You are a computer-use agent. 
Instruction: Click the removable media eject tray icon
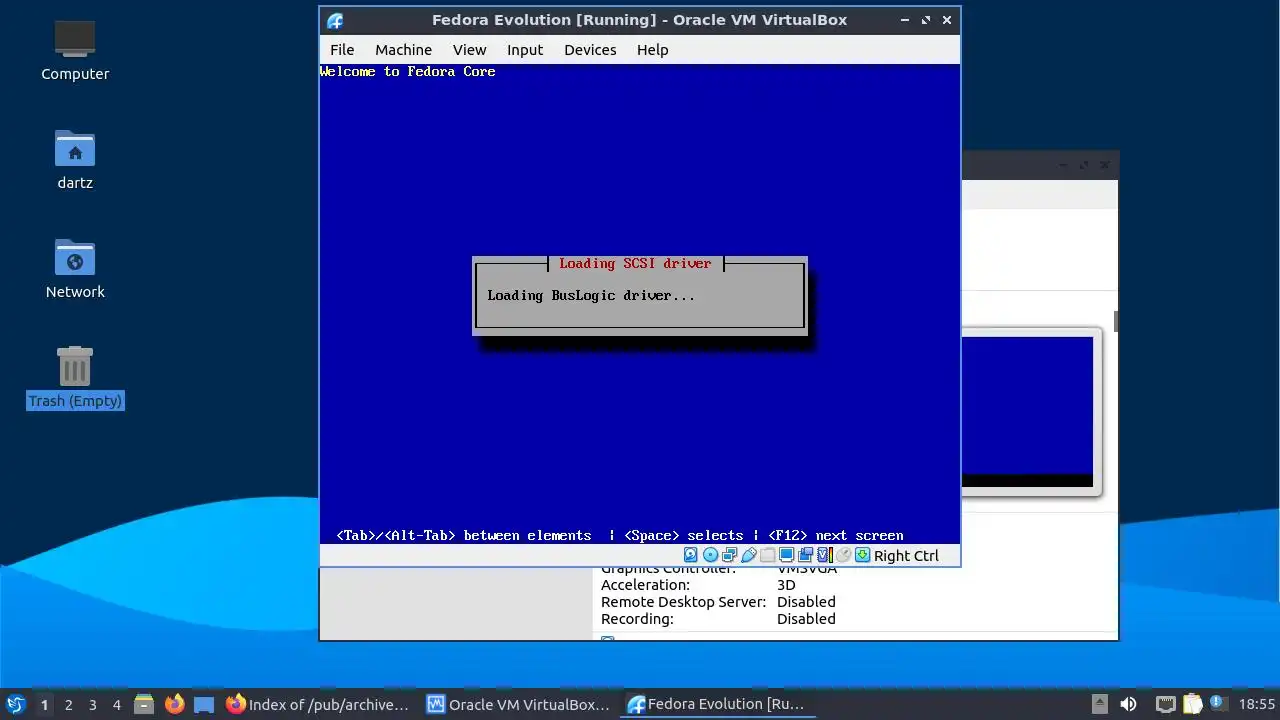(1099, 704)
